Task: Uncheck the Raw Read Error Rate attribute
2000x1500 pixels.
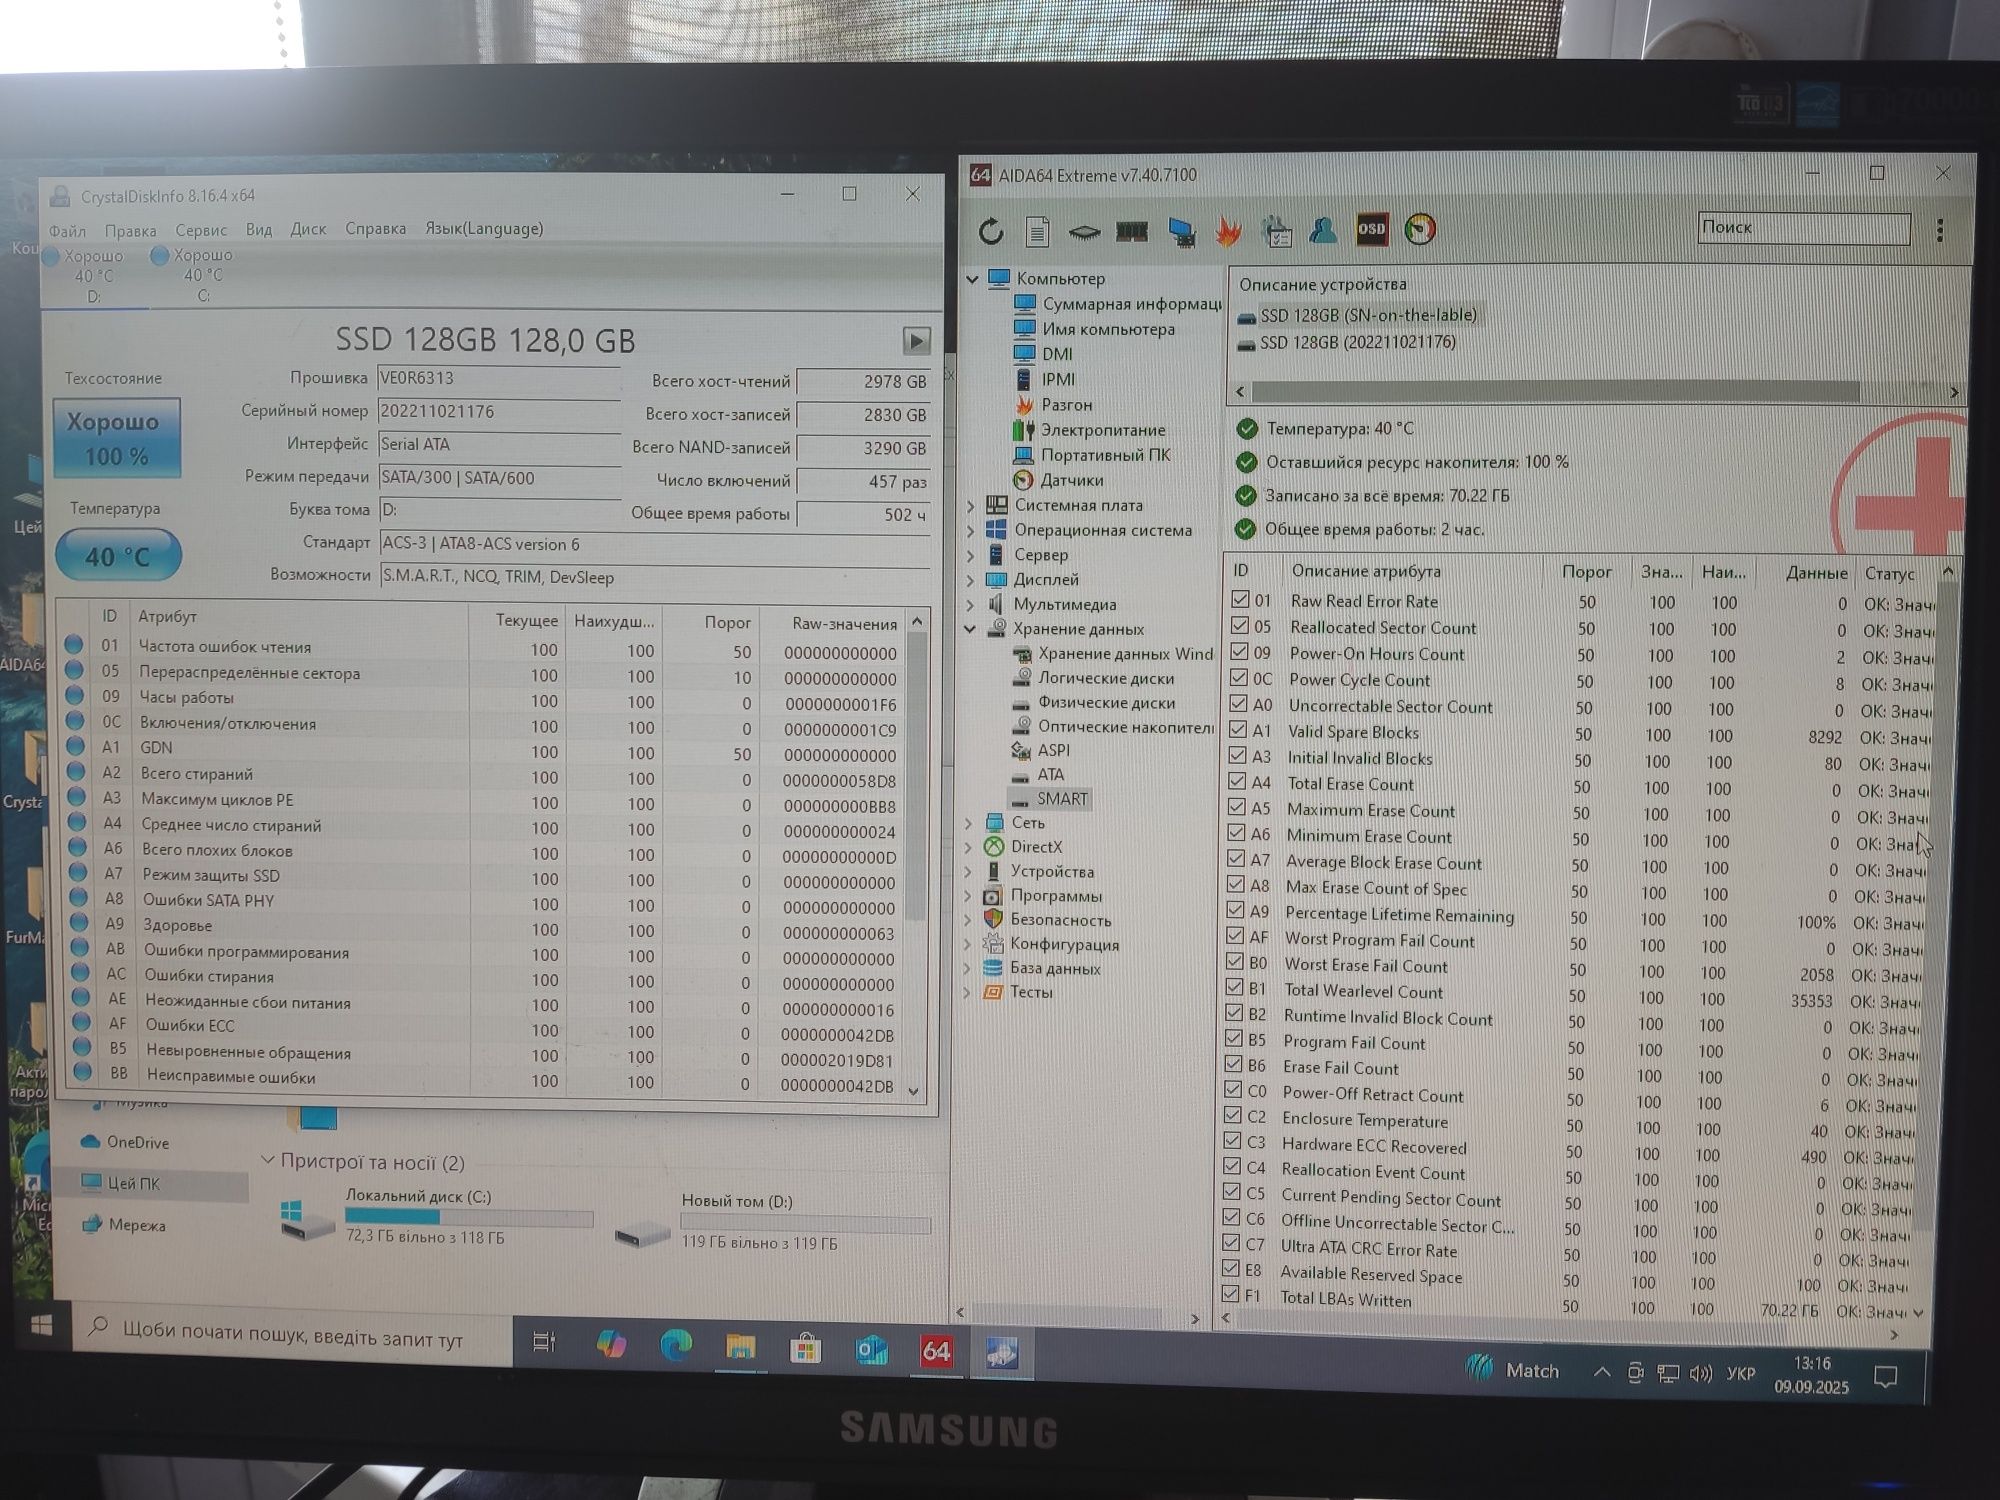Action: [x=1241, y=599]
